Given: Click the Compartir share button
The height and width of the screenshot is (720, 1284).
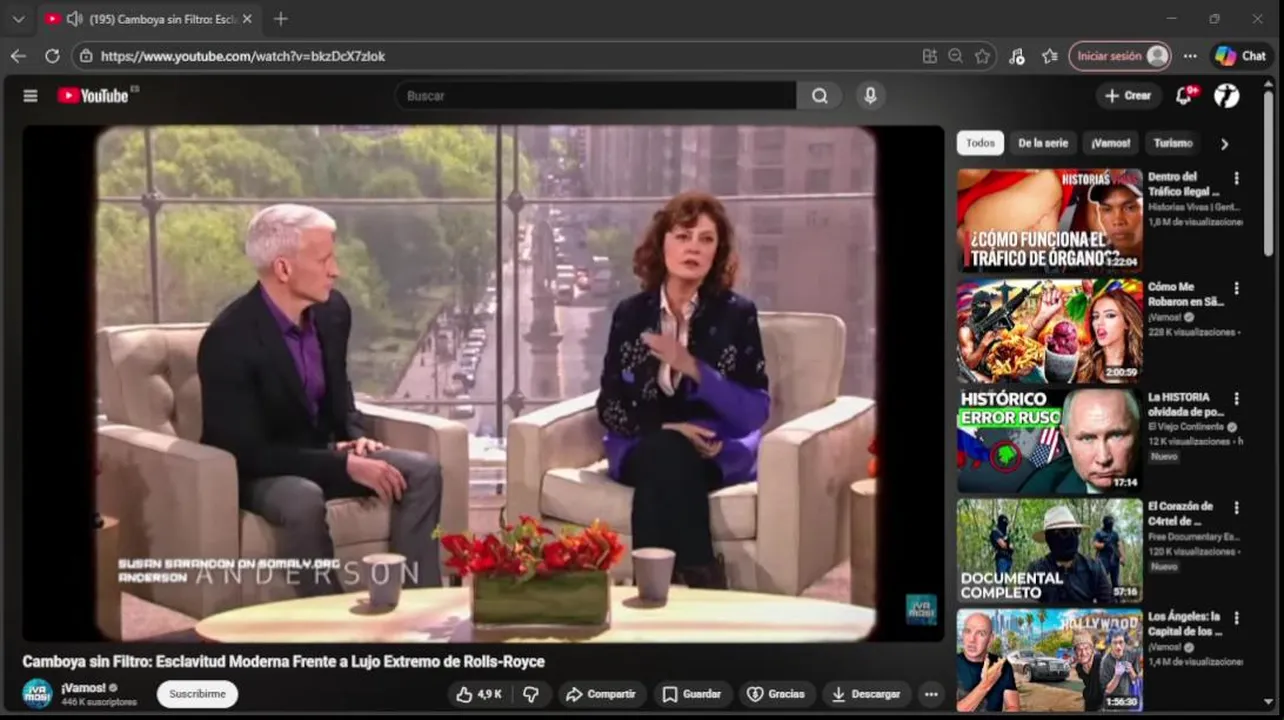Looking at the screenshot, I should [x=601, y=694].
